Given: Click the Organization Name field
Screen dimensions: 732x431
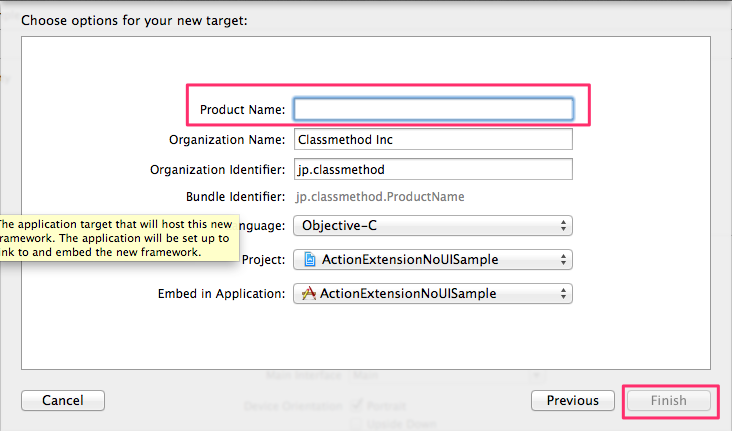Looking at the screenshot, I should [x=432, y=140].
